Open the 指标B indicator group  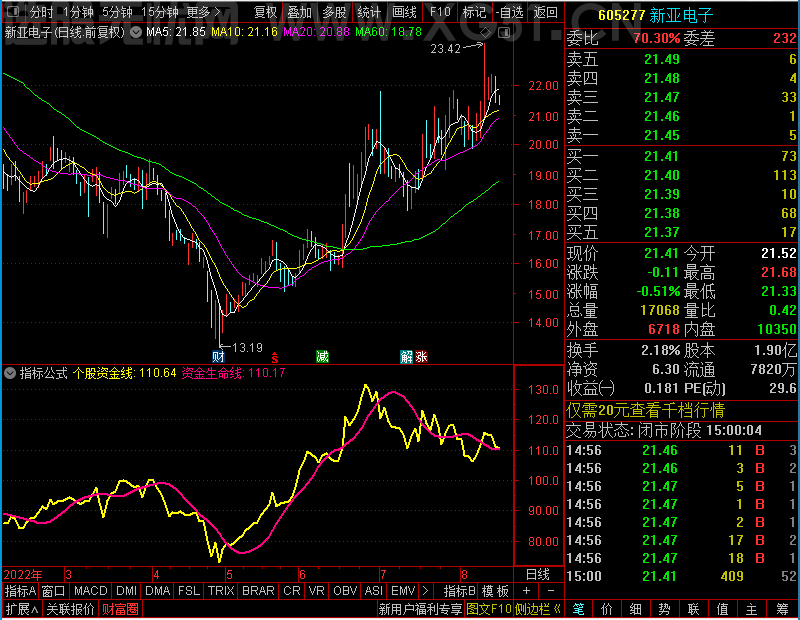(x=460, y=591)
